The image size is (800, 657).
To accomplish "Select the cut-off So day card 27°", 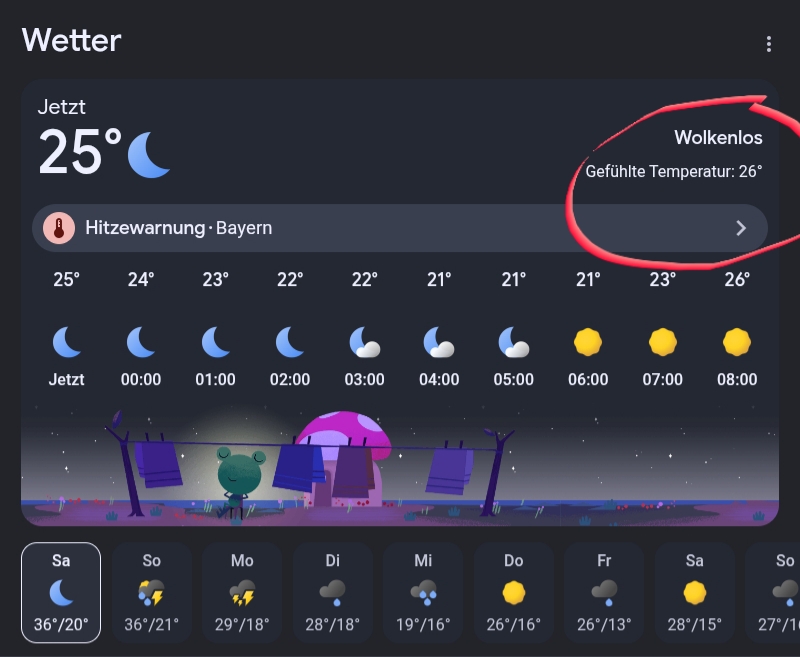I will point(772,592).
